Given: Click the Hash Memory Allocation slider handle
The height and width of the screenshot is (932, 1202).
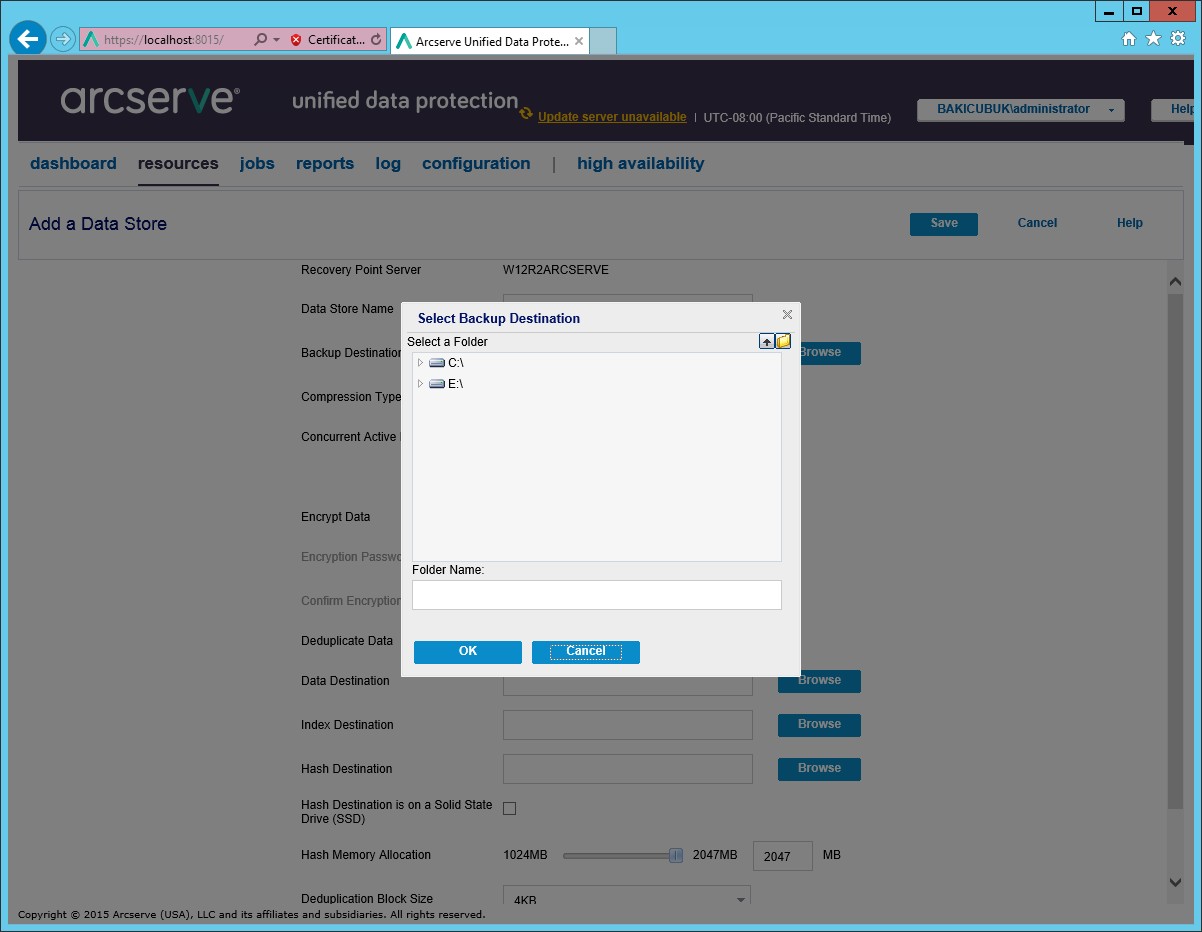Looking at the screenshot, I should tap(676, 855).
